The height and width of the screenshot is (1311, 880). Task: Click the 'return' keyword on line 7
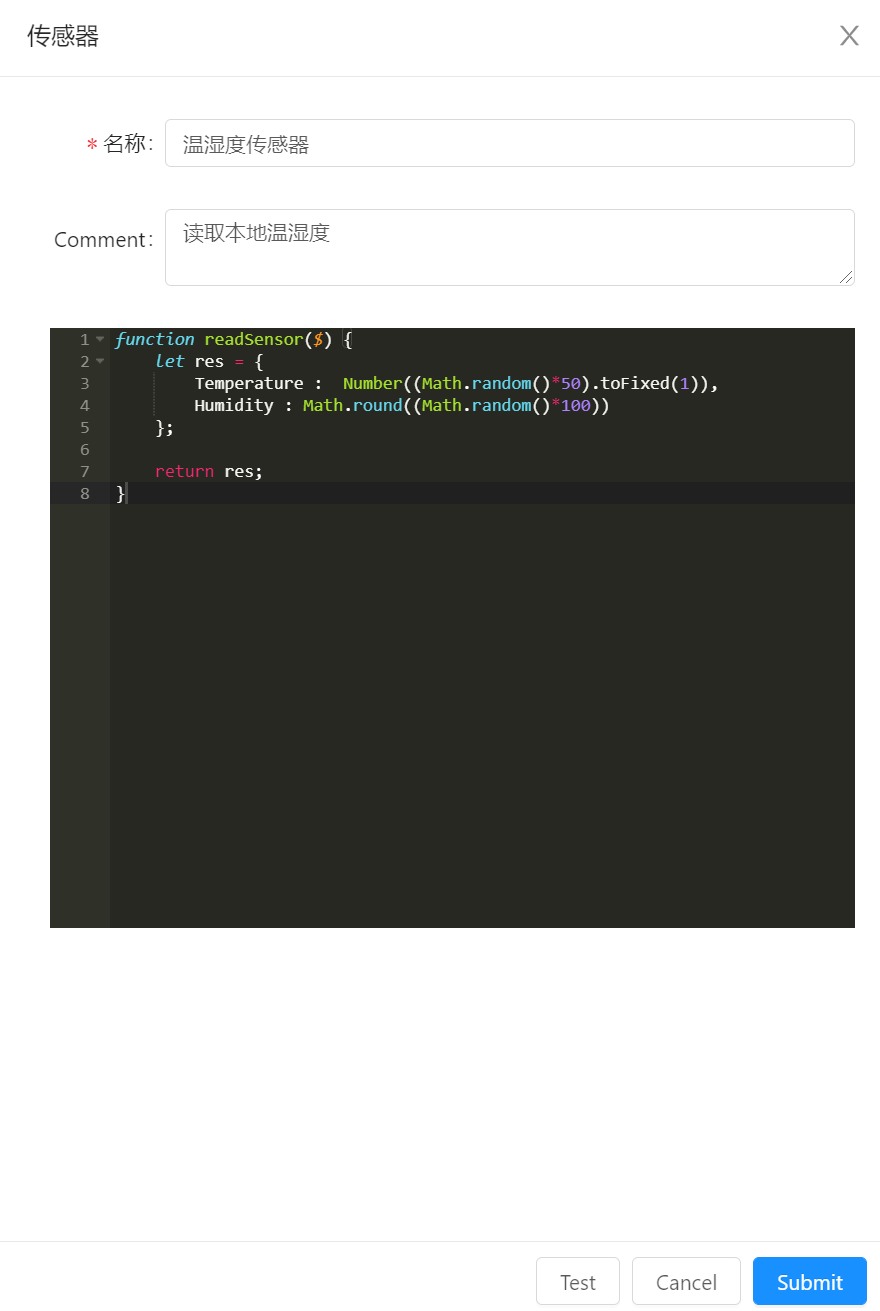184,472
